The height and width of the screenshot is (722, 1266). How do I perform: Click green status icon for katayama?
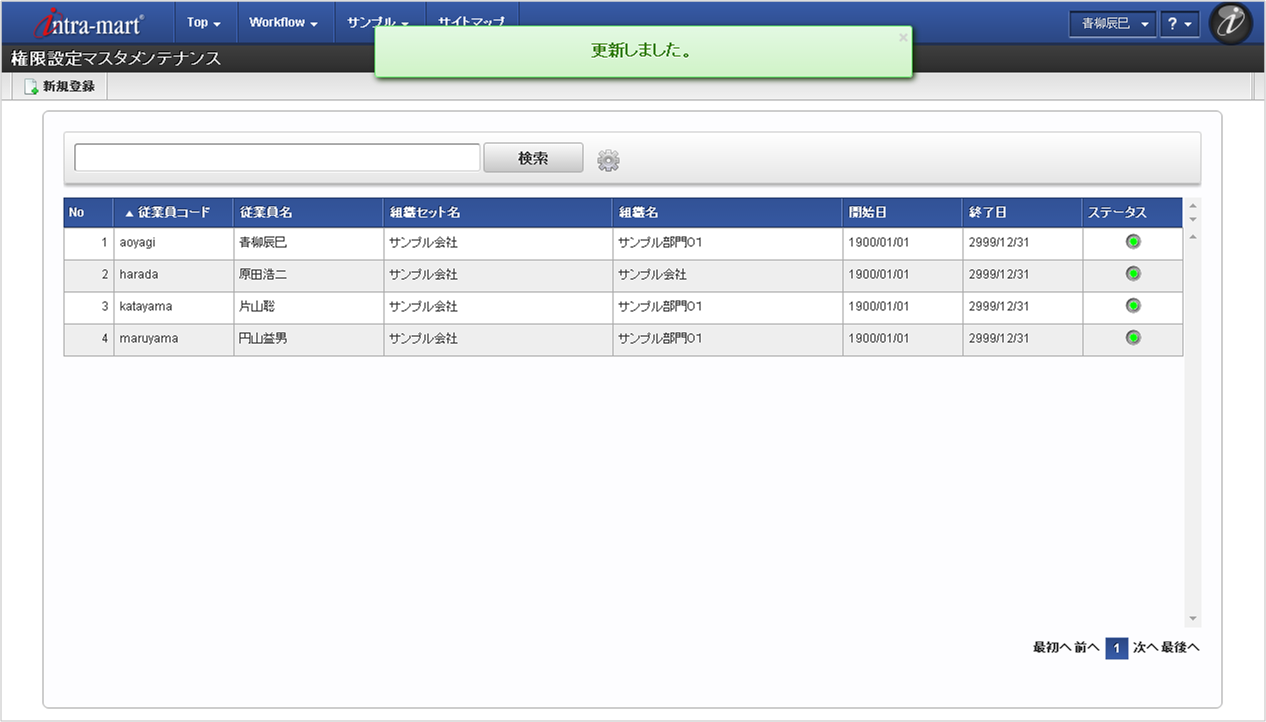tap(1133, 306)
